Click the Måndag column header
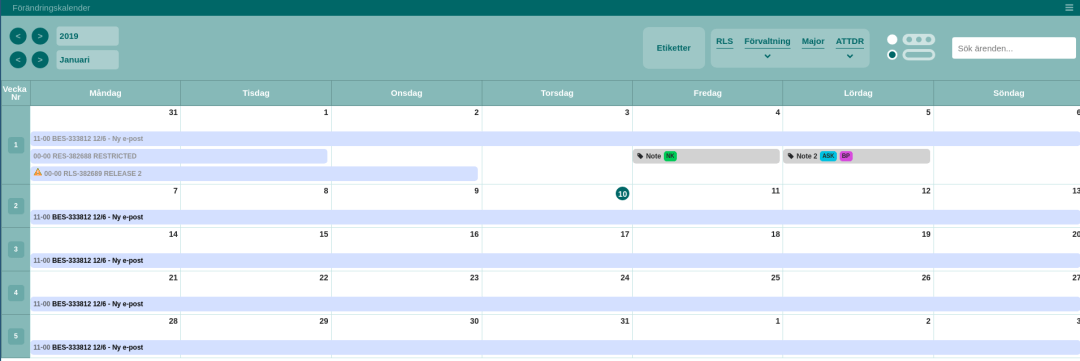 105,93
